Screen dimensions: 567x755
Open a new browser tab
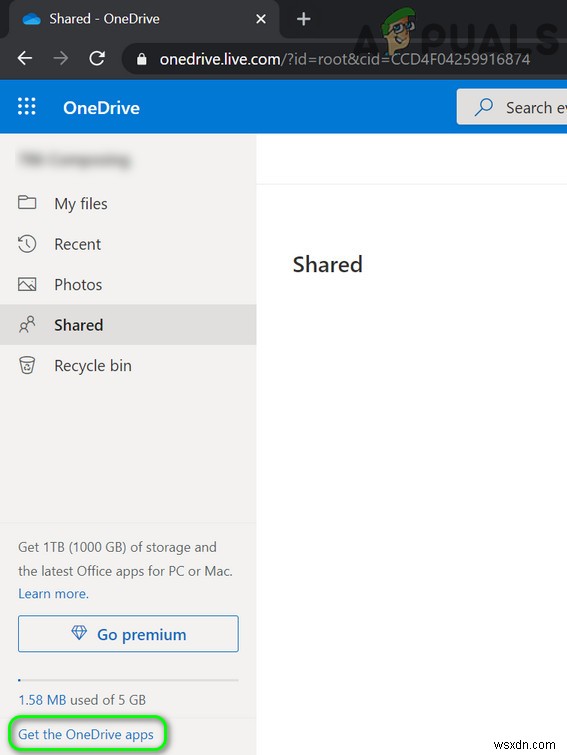(304, 19)
